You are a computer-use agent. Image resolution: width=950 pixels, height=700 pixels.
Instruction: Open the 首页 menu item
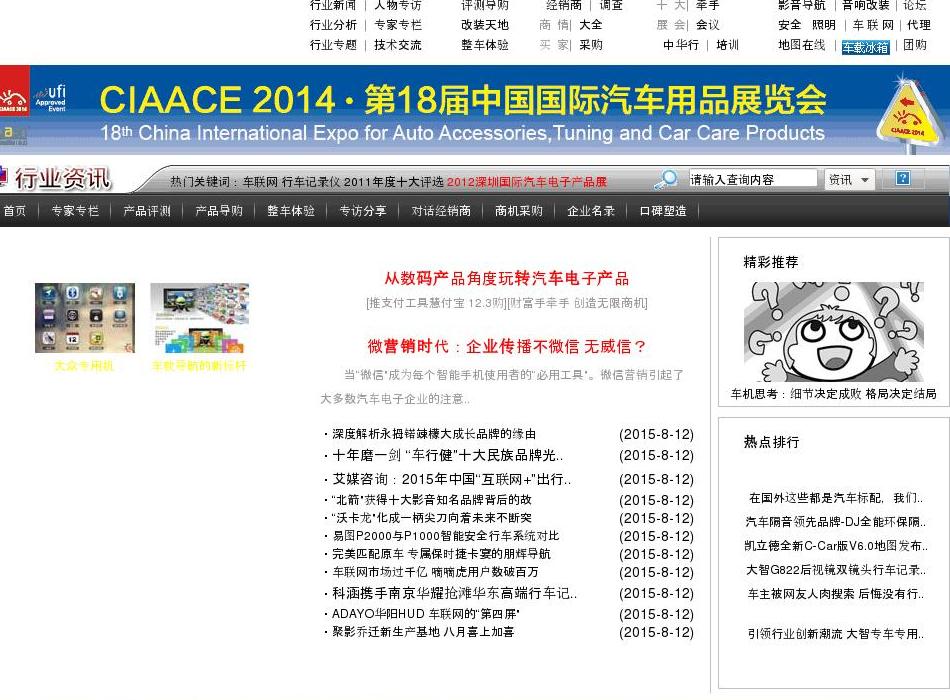click(15, 211)
